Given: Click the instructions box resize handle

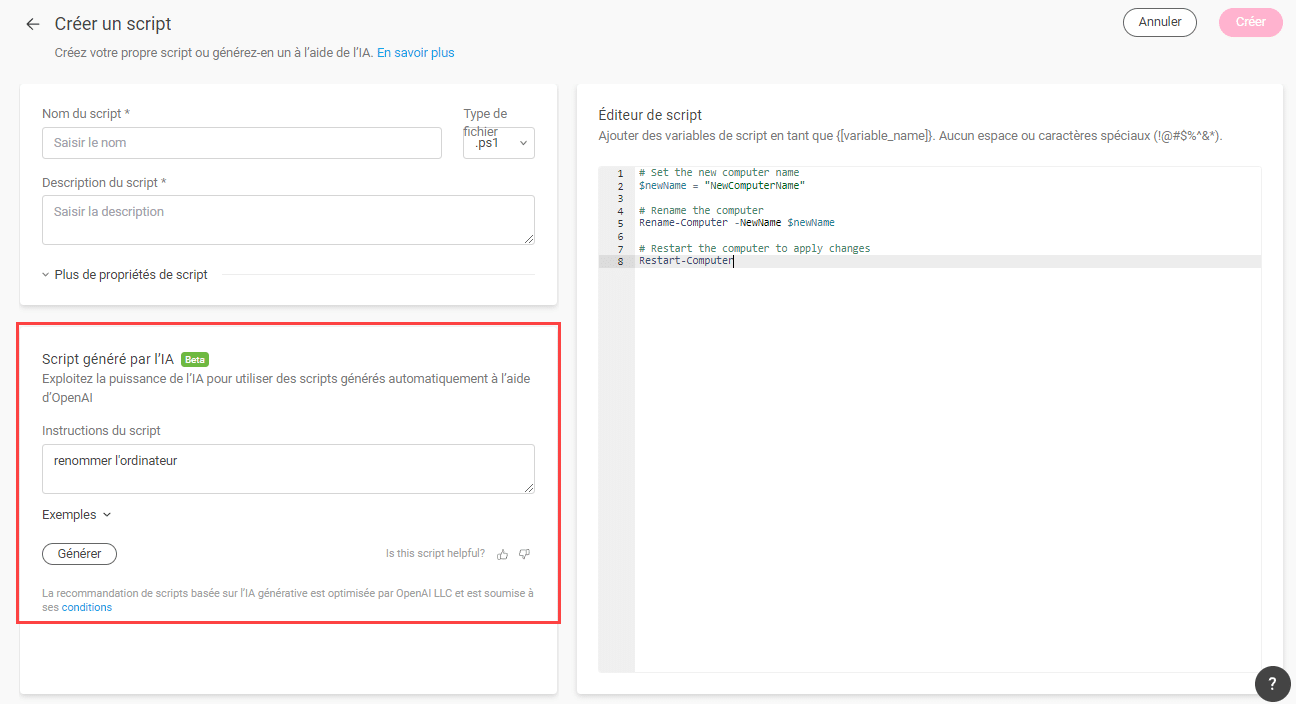Looking at the screenshot, I should [x=529, y=488].
